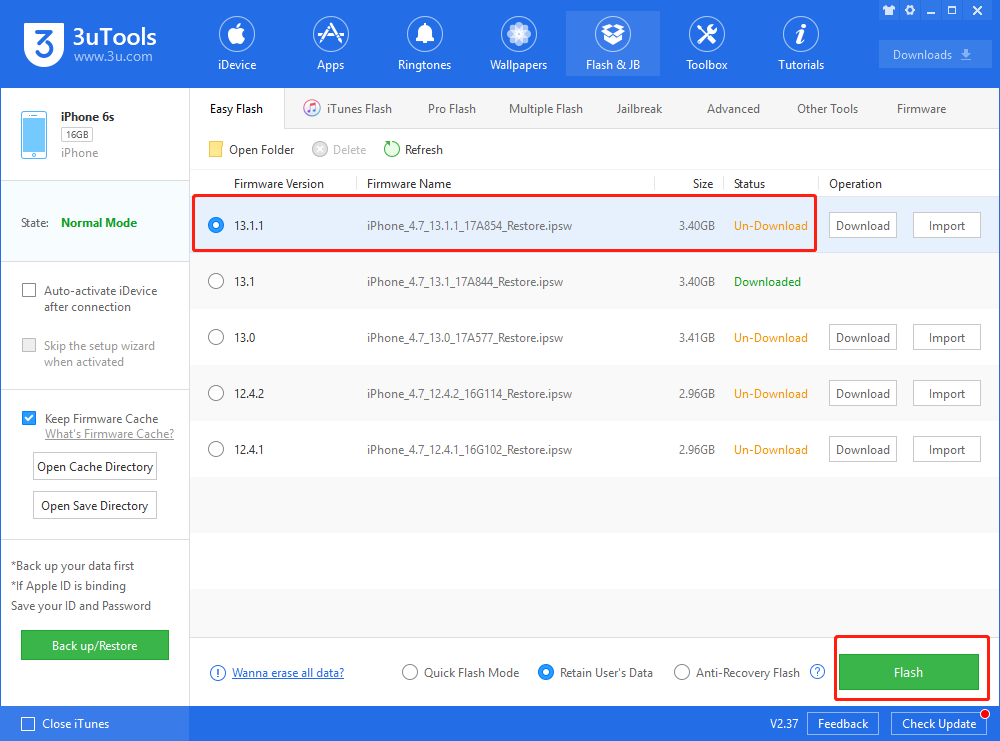Open the Apps section

330,43
